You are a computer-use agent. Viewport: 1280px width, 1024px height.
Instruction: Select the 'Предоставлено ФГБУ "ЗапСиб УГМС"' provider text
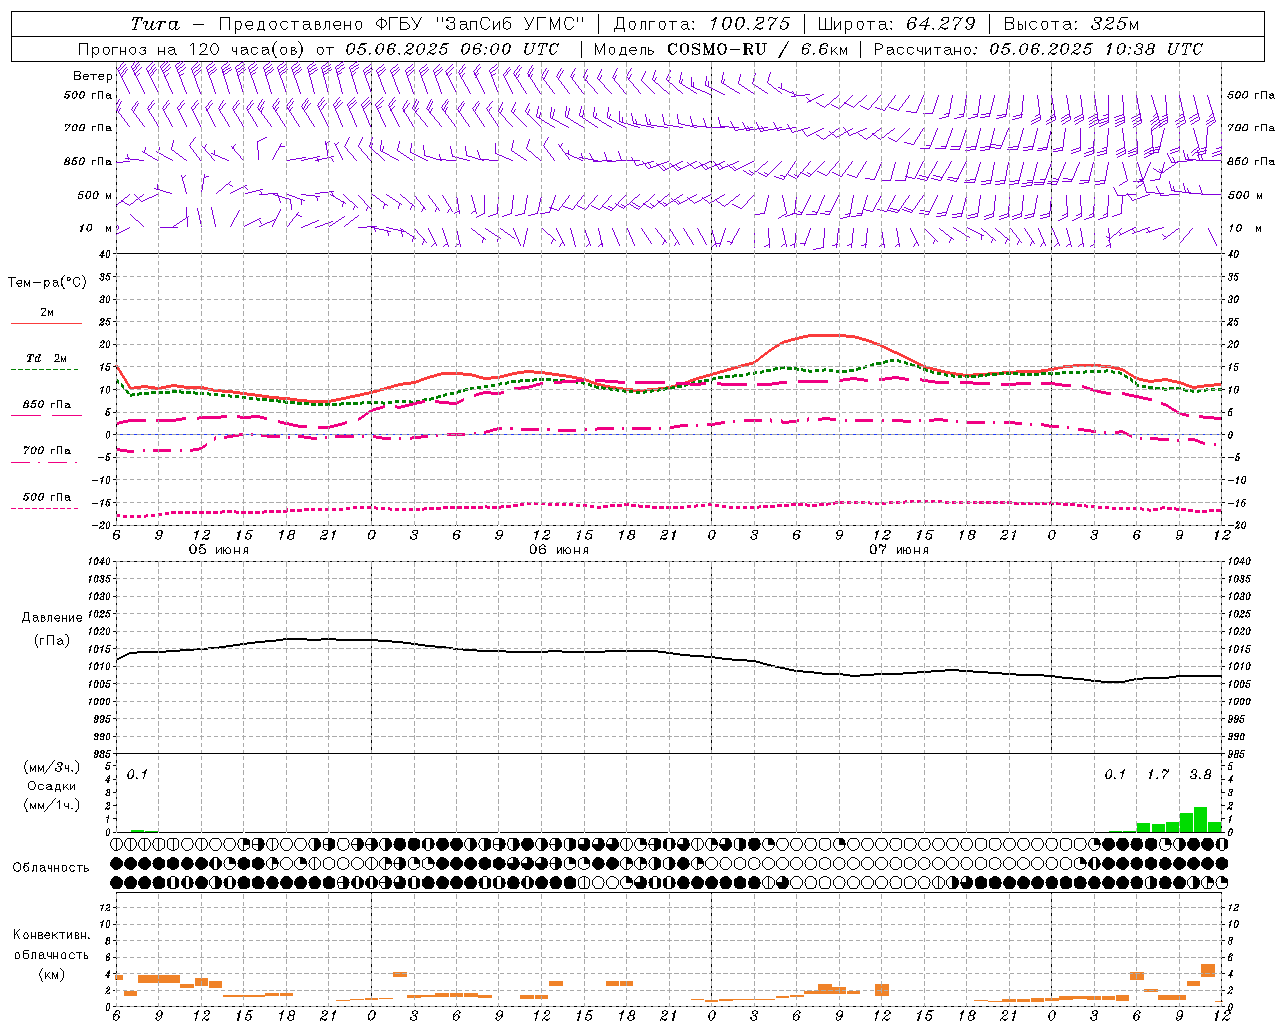(401, 24)
